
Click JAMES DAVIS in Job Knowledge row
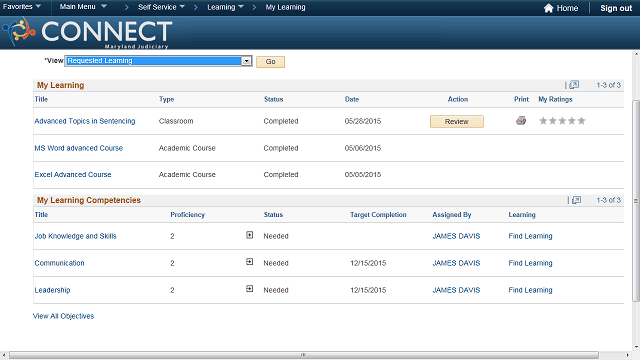[x=456, y=236]
